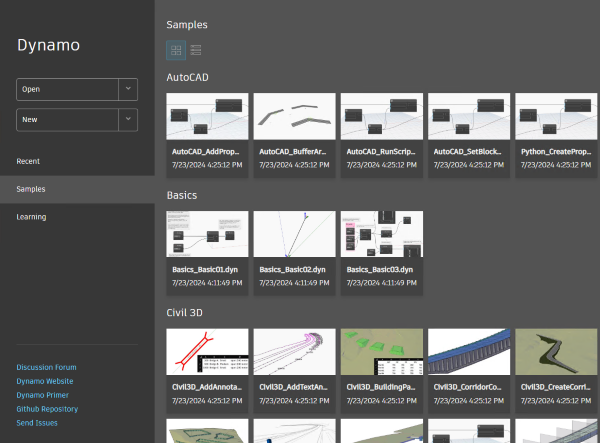Open the AutoCAD_BufferAr sample thumbnail
Viewport: 600px width, 443px height.
(x=295, y=116)
